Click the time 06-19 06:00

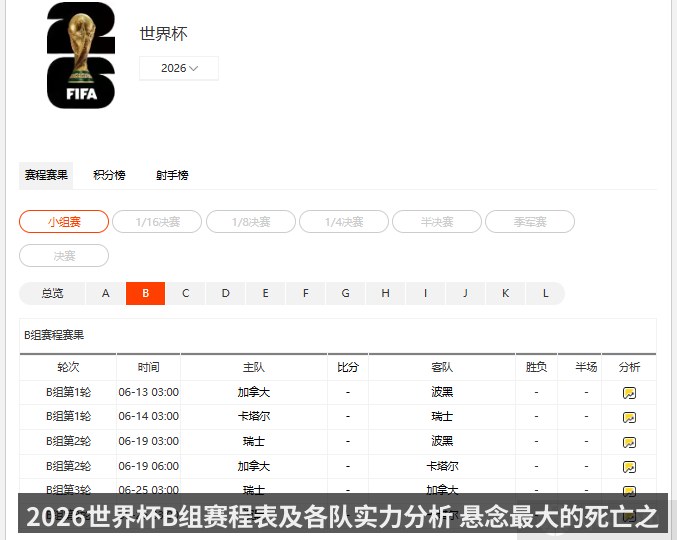149,466
